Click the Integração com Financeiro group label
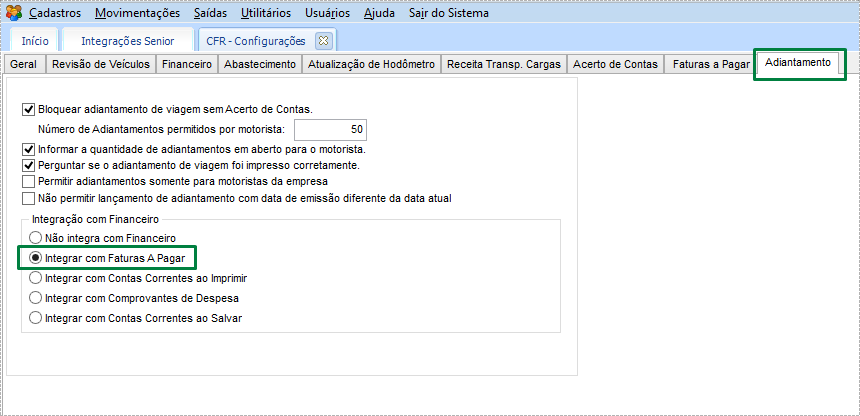The height and width of the screenshot is (416, 860). pyautogui.click(x=95, y=220)
